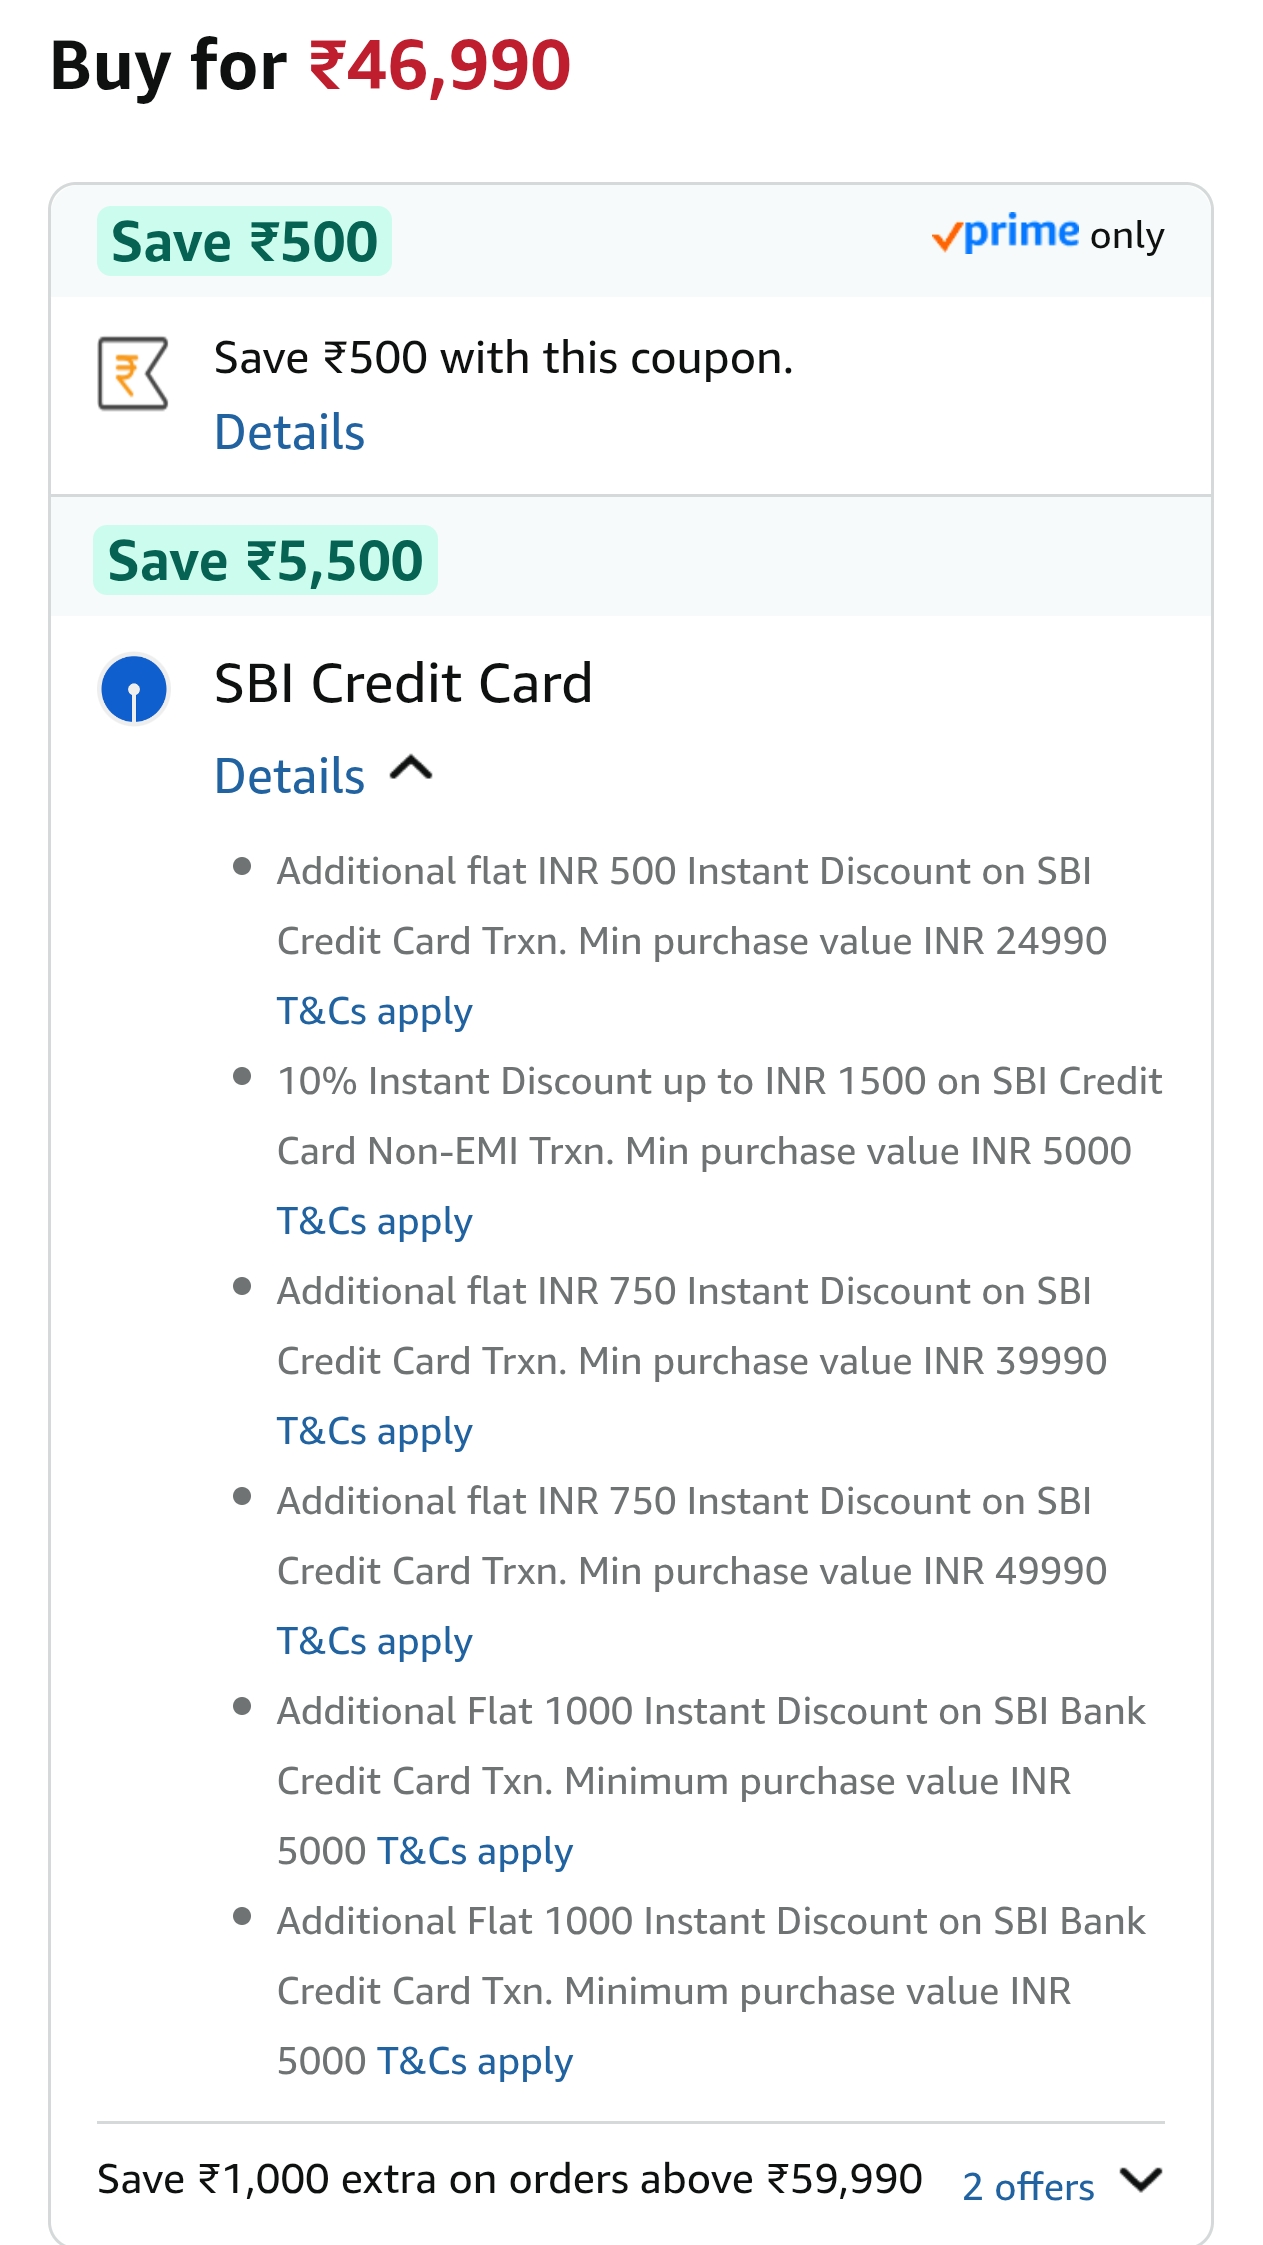Screen dimensions: 1263x2245
Task: Tap Save ₹1,000 extra on orders text
Action: pos(509,2179)
